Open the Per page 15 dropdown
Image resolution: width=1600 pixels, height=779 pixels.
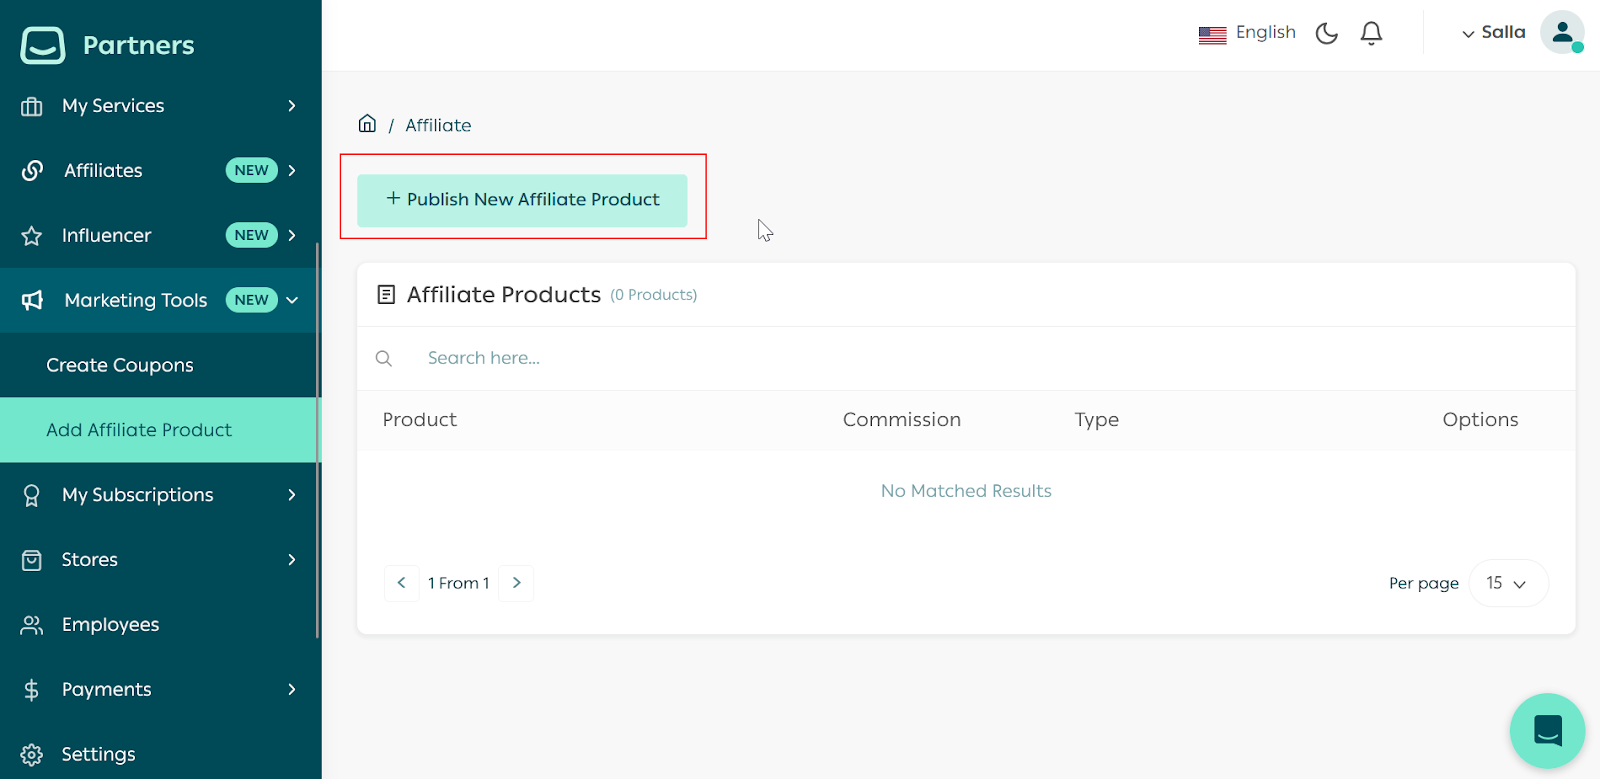pos(1507,583)
